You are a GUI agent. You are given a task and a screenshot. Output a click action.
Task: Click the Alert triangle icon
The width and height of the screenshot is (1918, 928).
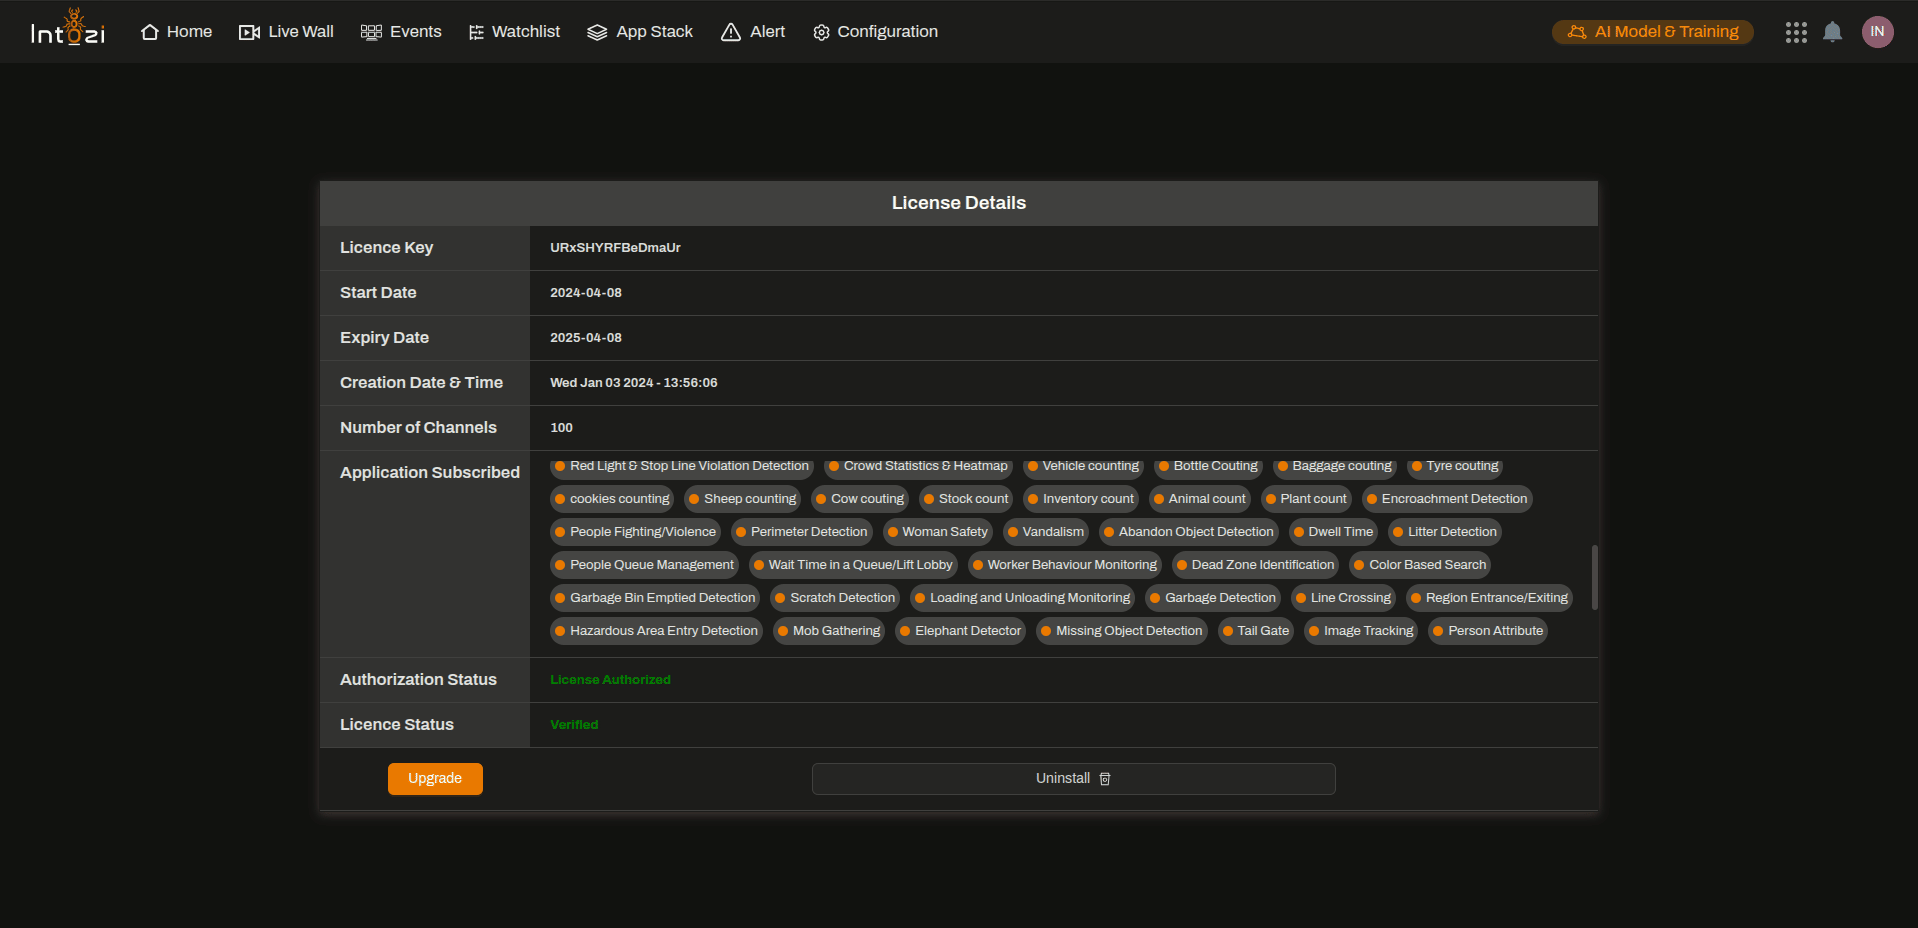(x=731, y=32)
